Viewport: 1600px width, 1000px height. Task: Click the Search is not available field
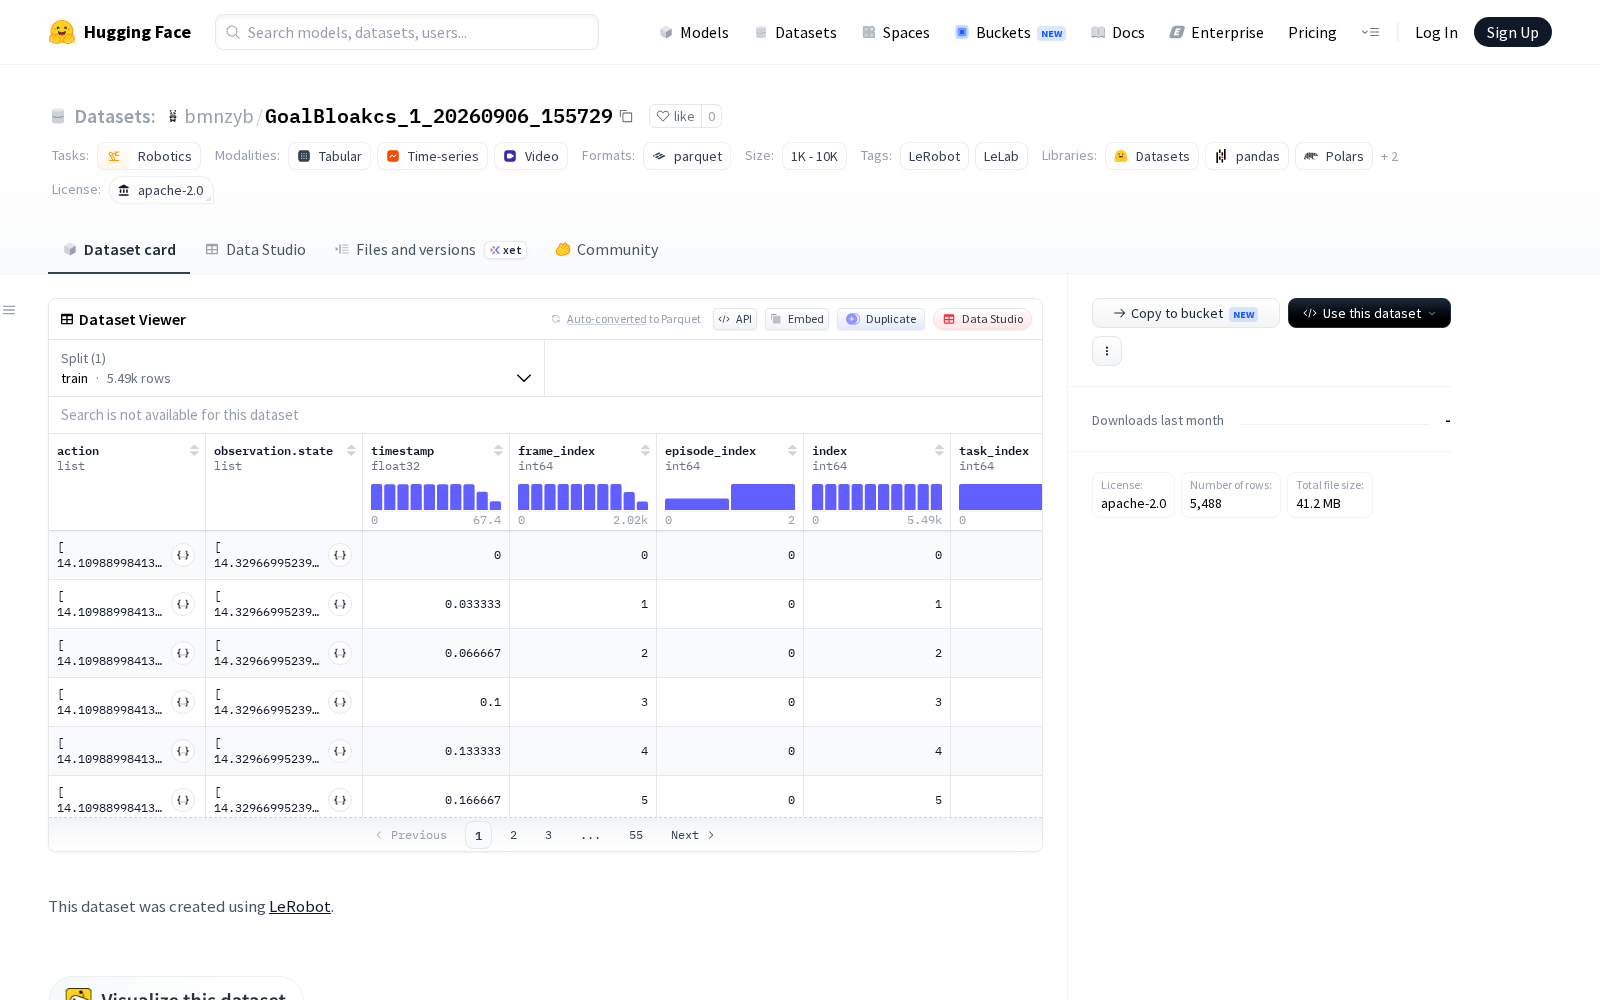[x=545, y=415]
